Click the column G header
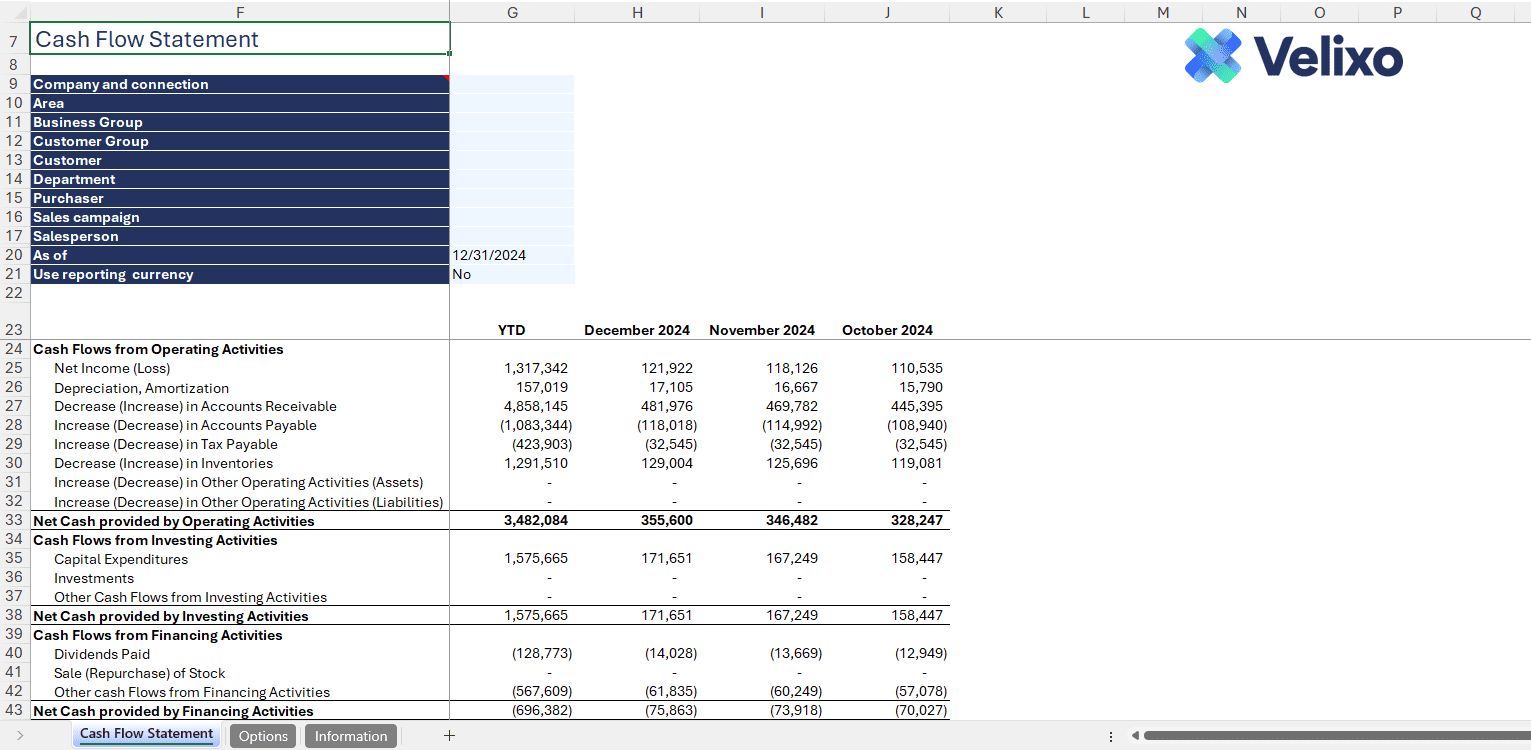This screenshot has height=750, width=1531. pos(512,12)
